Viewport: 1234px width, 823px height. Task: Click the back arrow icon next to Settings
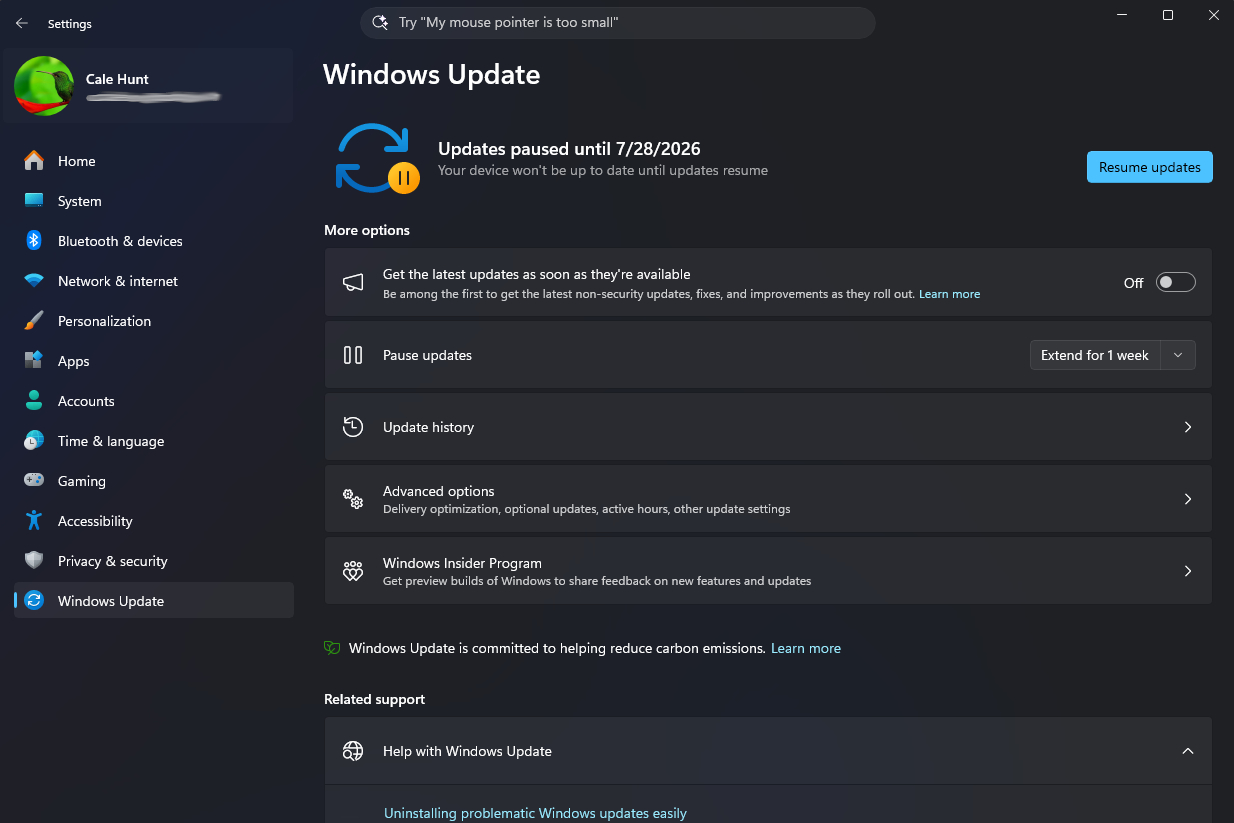[x=22, y=23]
